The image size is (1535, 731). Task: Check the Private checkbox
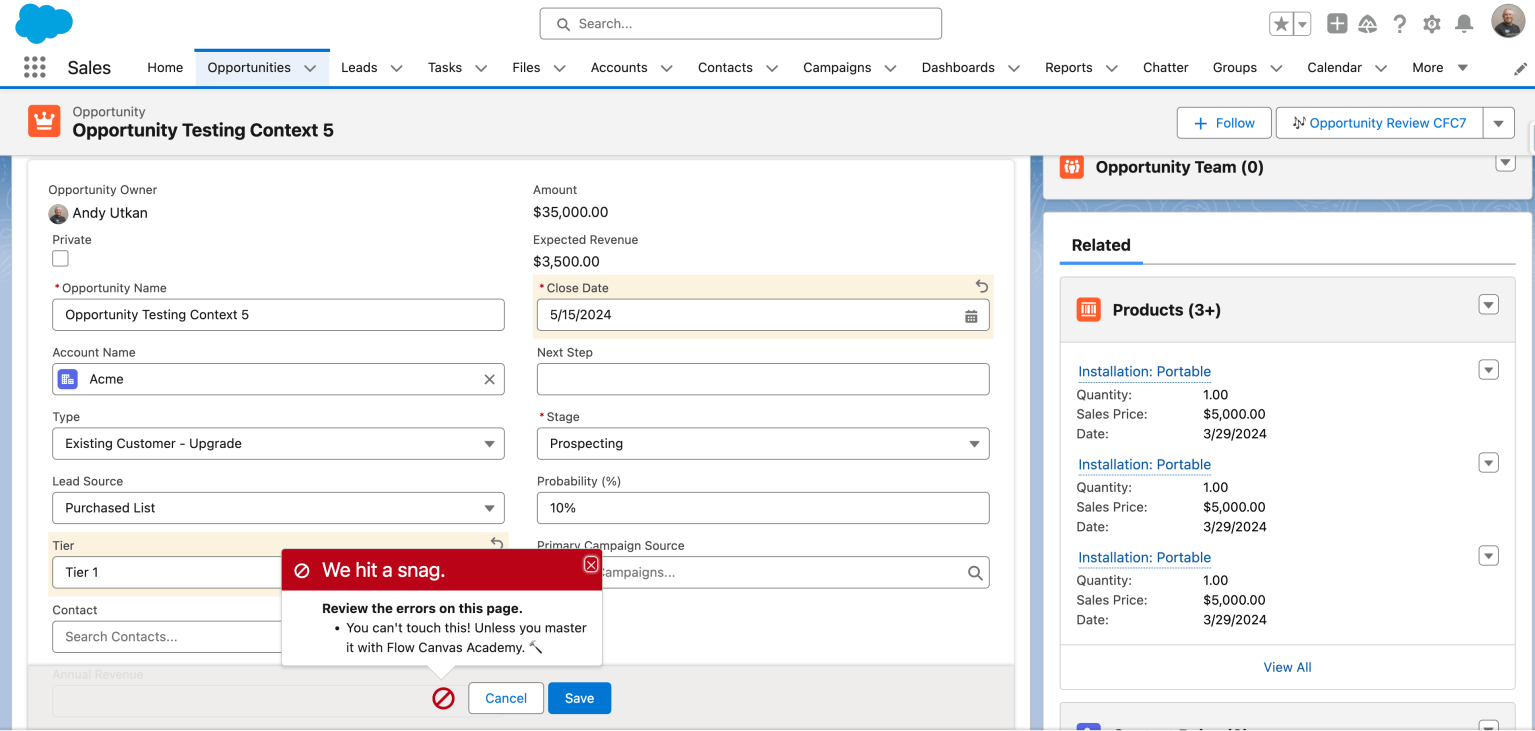point(60,258)
